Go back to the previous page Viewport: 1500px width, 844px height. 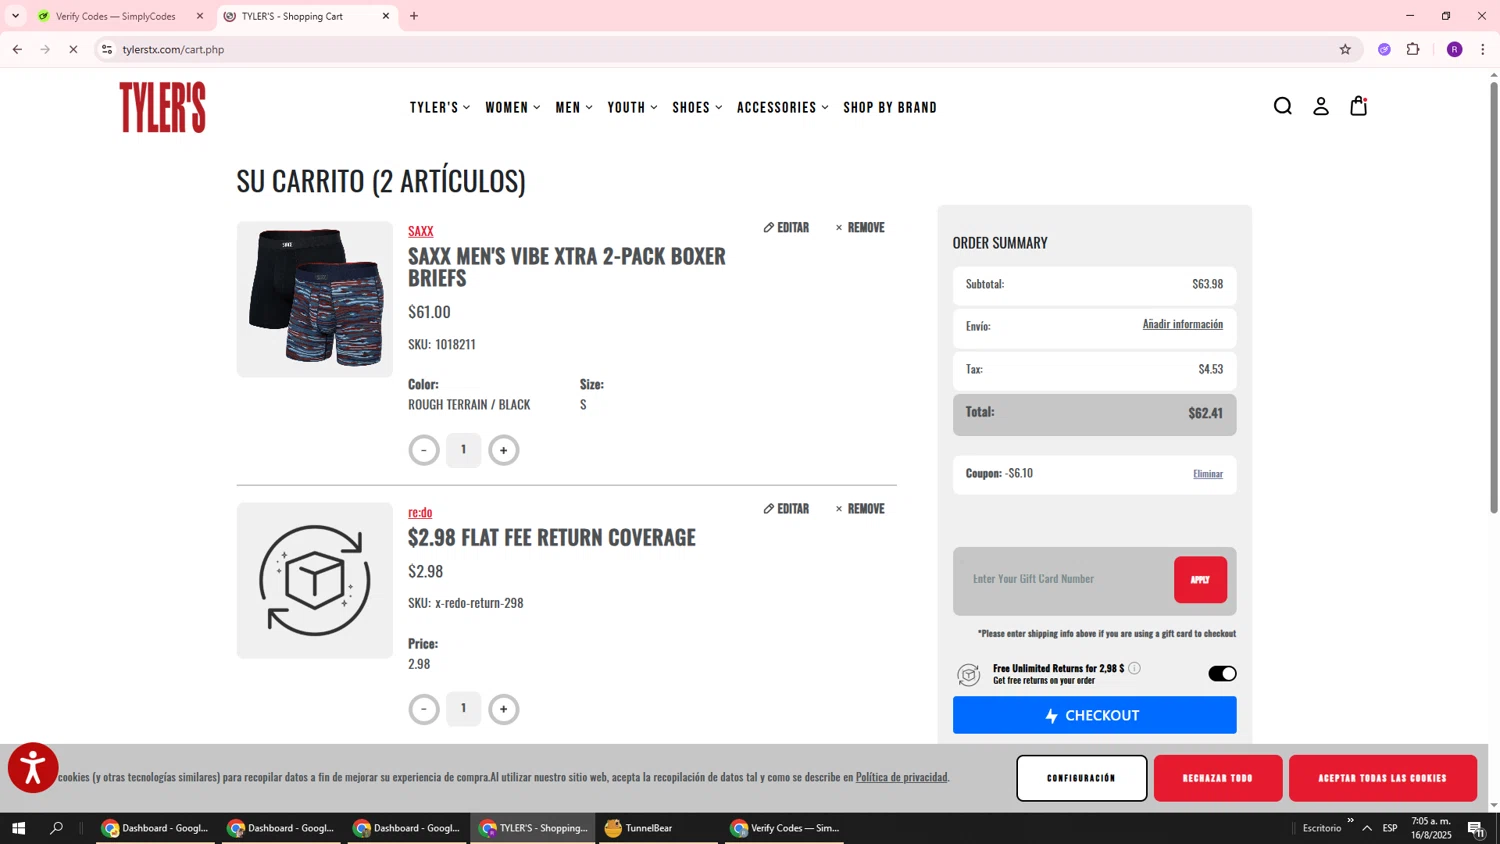point(17,49)
